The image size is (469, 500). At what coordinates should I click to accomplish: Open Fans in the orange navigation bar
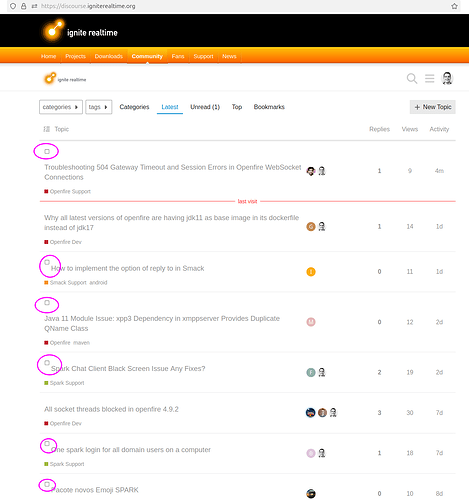pos(178,56)
